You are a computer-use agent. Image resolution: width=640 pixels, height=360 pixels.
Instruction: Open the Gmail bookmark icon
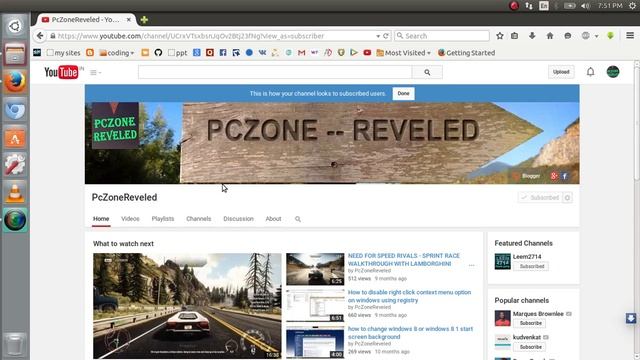[x=302, y=53]
